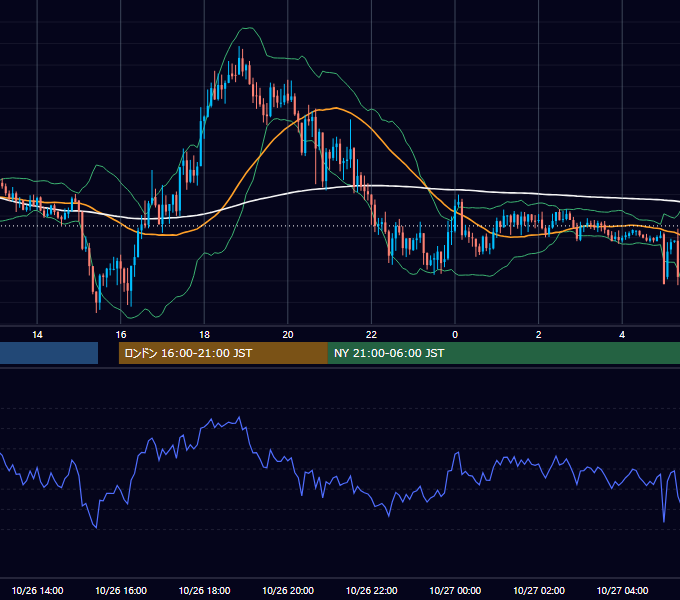Click the 10/26 14:00 date label
The image size is (680, 600).
37,590
